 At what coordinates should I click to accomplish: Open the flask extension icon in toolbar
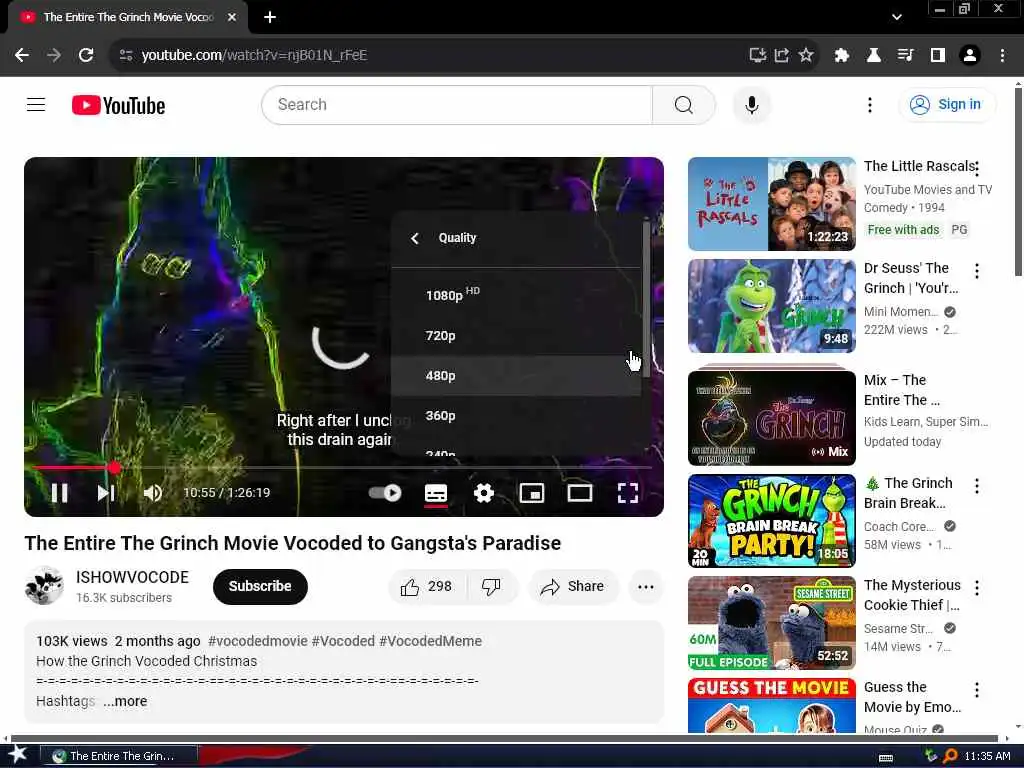click(x=873, y=56)
